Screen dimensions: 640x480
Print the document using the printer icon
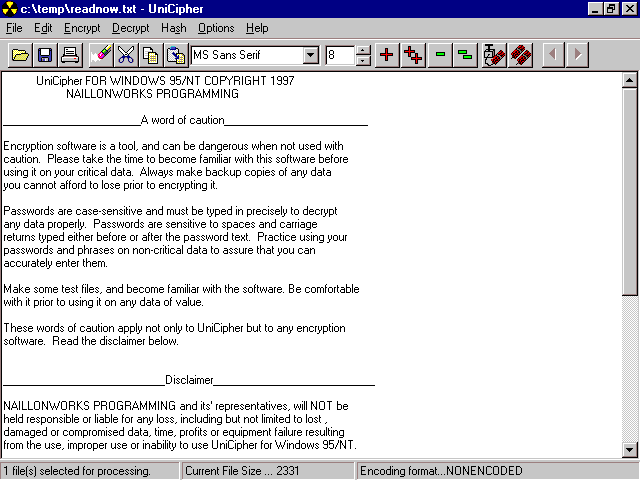(70, 55)
